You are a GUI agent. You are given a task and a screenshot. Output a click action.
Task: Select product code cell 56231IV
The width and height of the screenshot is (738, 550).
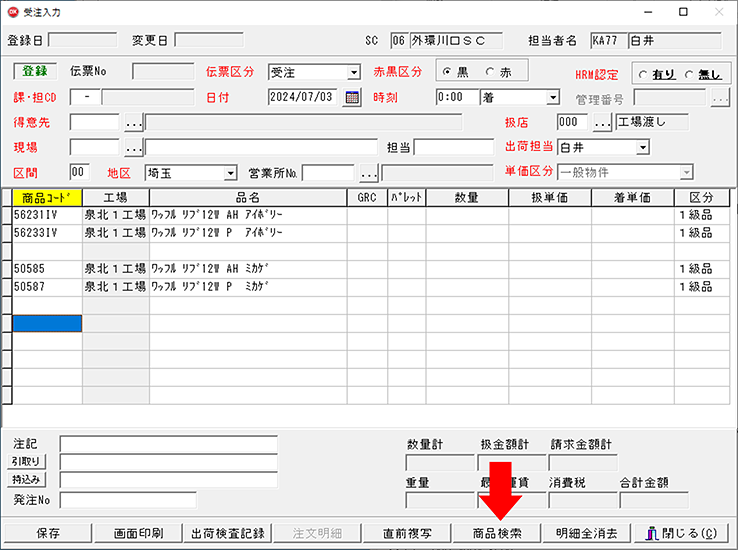point(47,215)
